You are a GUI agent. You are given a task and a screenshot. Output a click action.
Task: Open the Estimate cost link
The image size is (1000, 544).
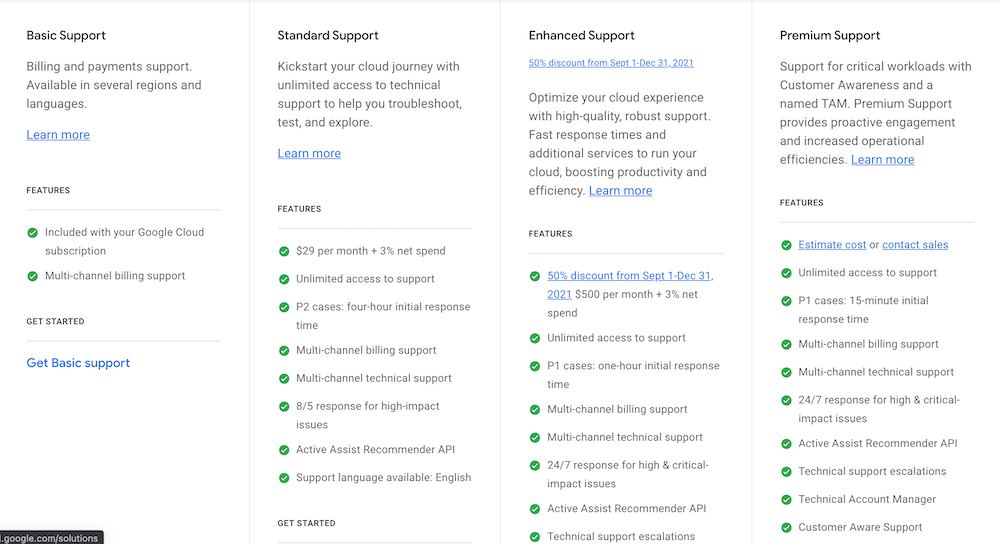point(832,245)
